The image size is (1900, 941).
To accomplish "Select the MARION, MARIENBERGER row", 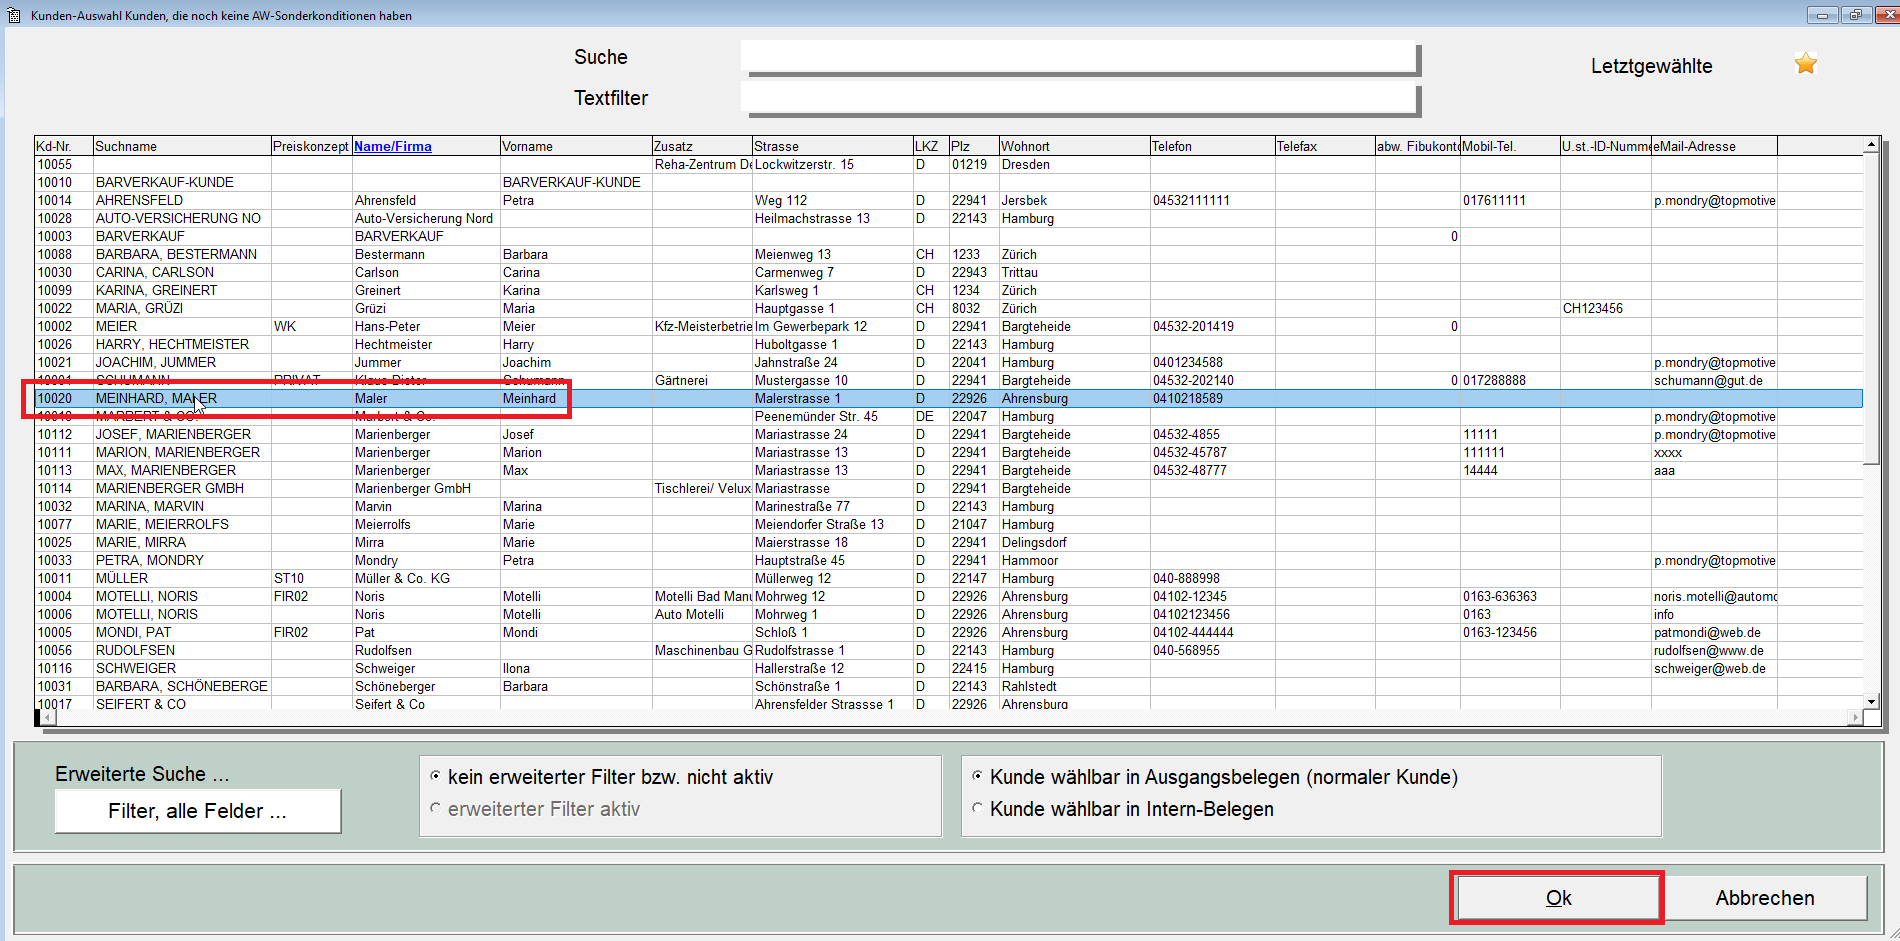I will pos(948,452).
